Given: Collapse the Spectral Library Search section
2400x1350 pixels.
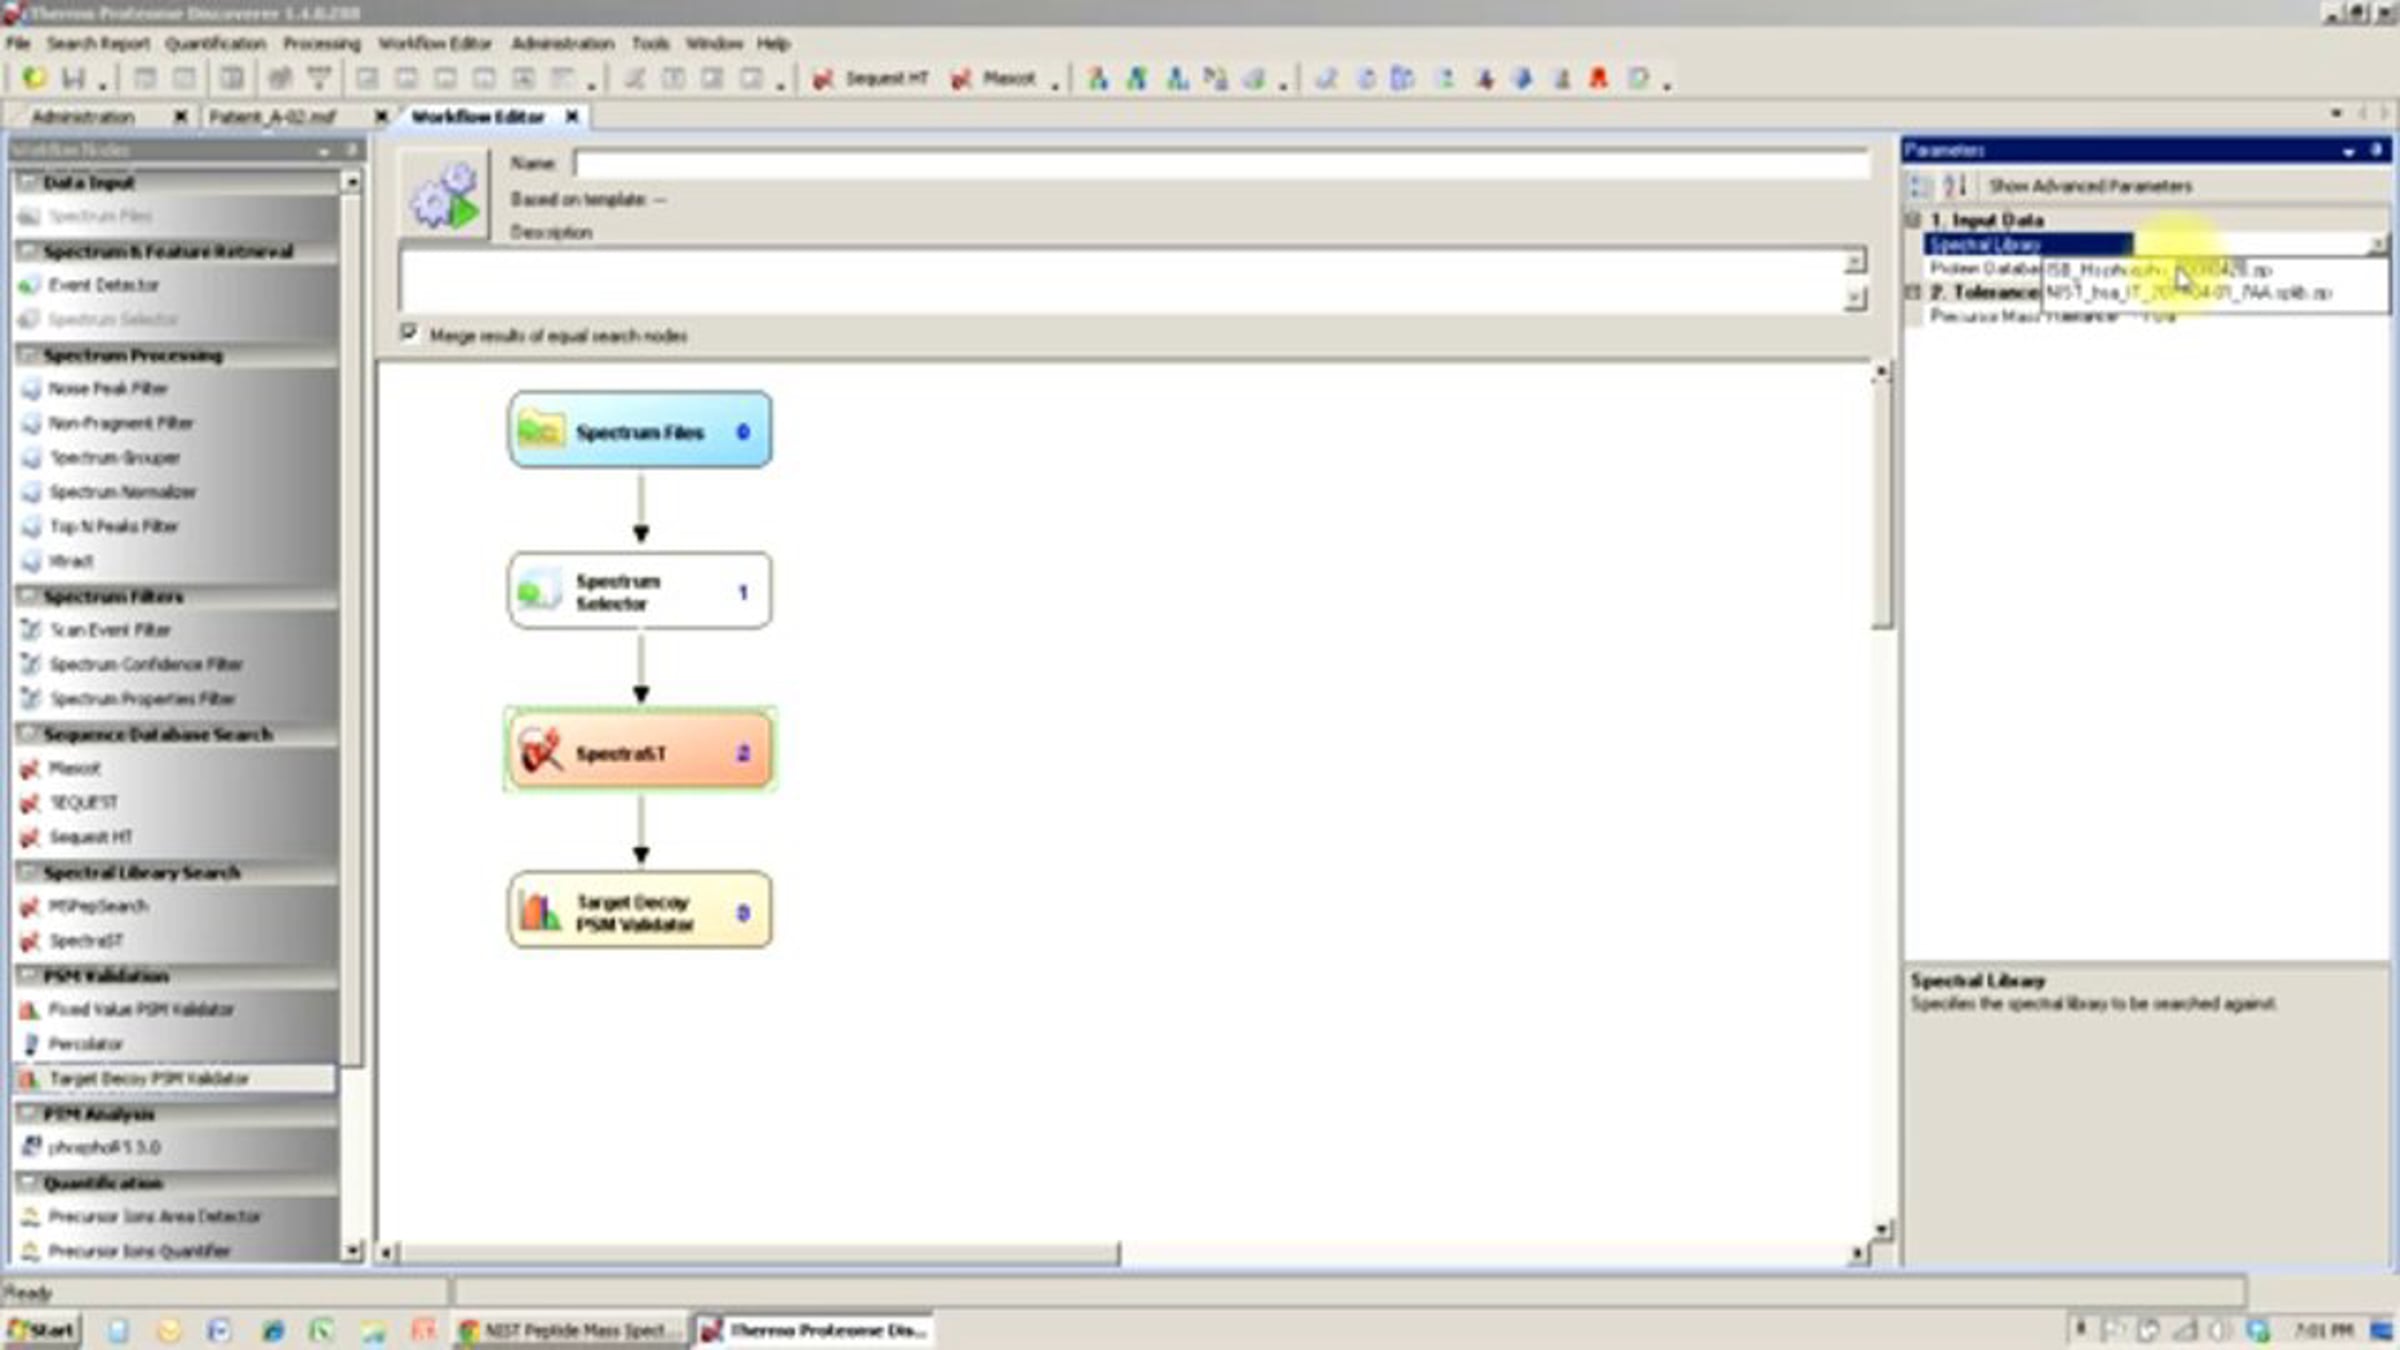Looking at the screenshot, I should 27,872.
